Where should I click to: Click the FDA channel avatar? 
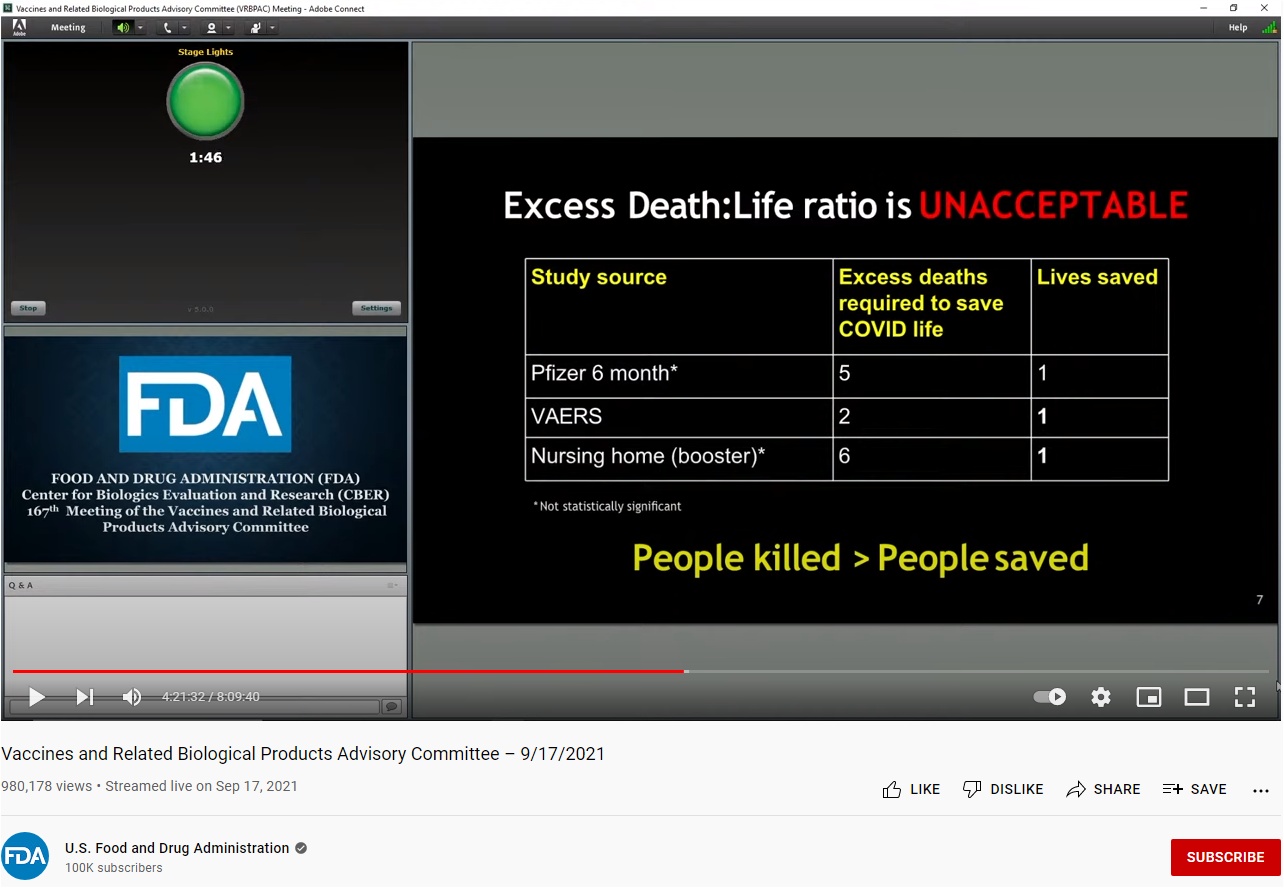[25, 856]
